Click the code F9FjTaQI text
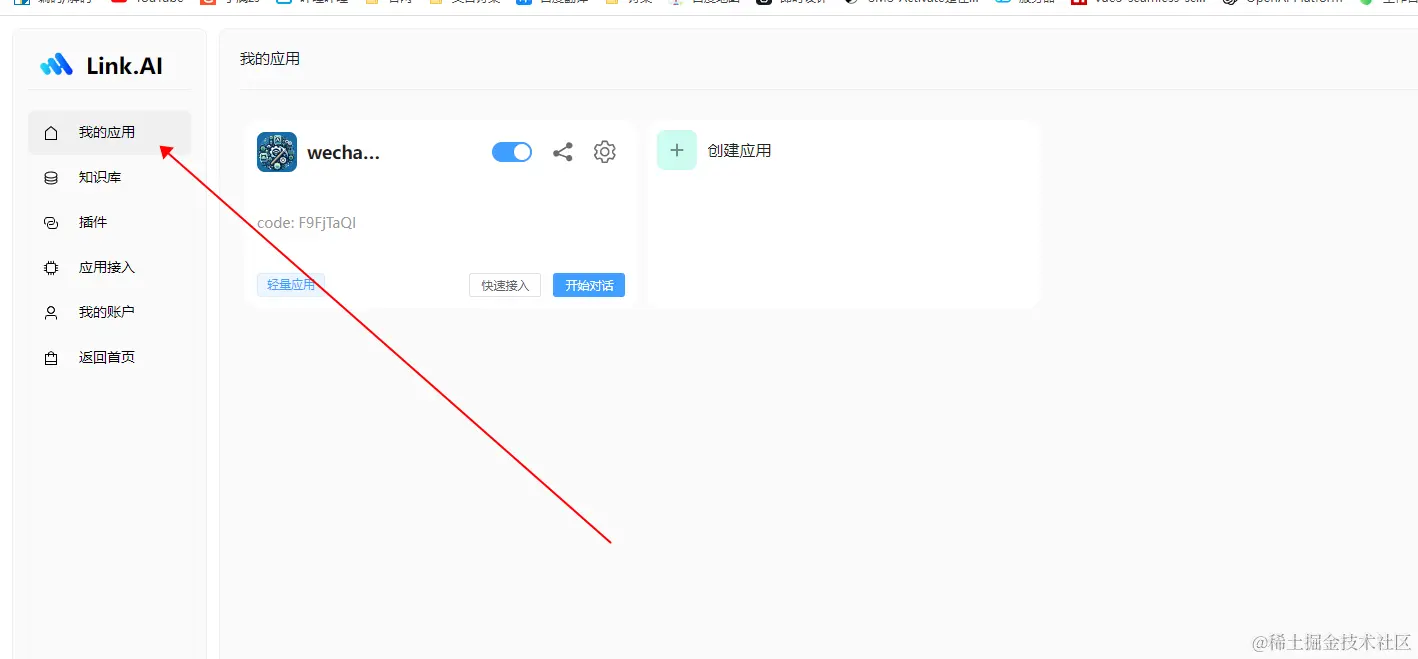Image resolution: width=1418 pixels, height=659 pixels. coord(306,222)
